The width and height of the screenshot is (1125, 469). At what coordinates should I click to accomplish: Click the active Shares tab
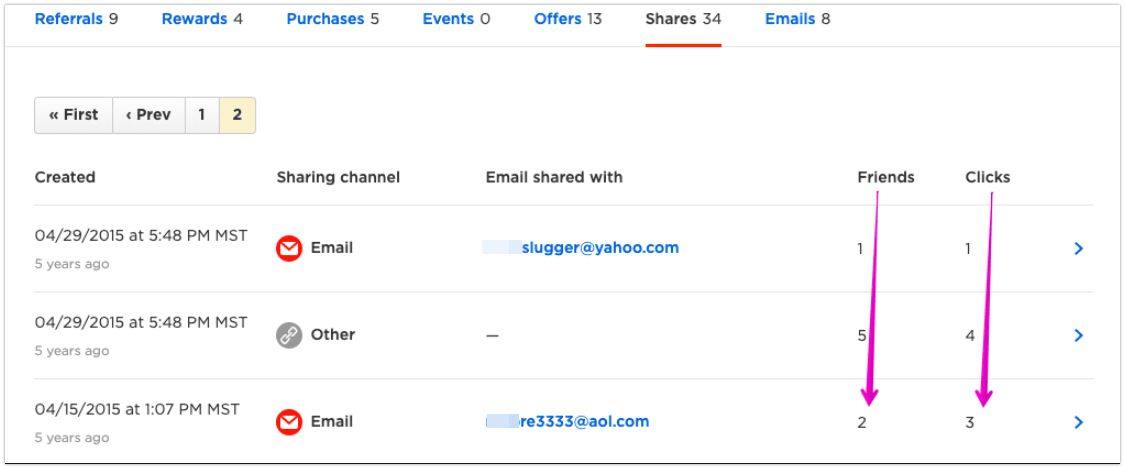coord(683,19)
